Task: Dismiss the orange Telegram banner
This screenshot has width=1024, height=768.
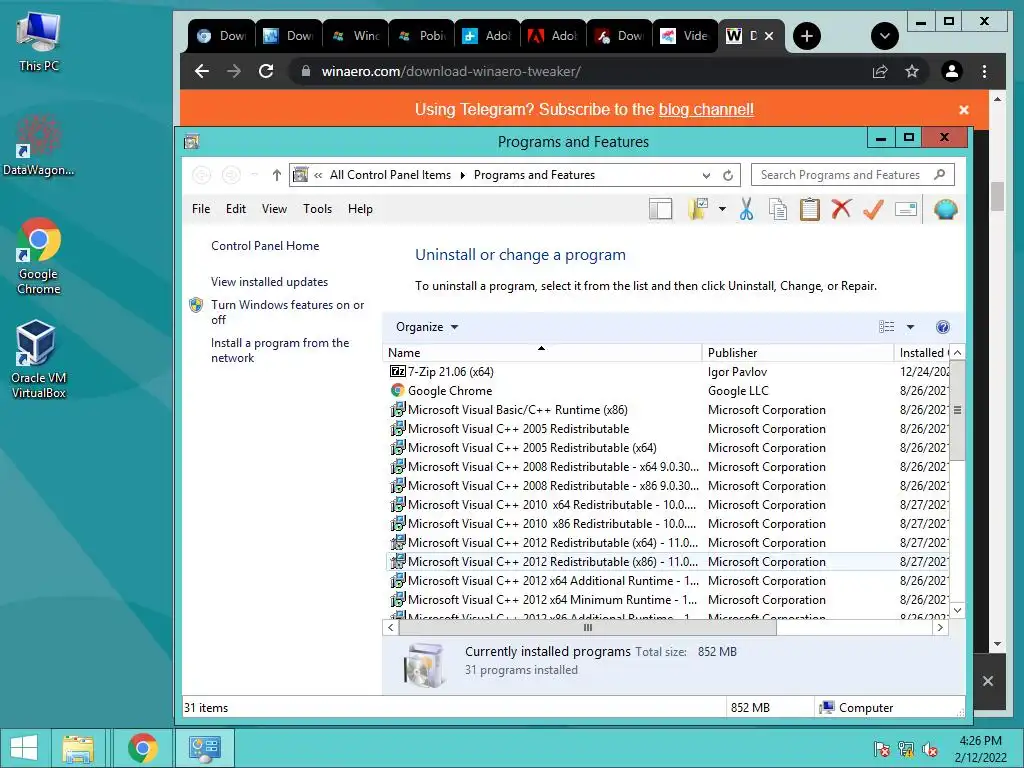Action: (x=963, y=110)
